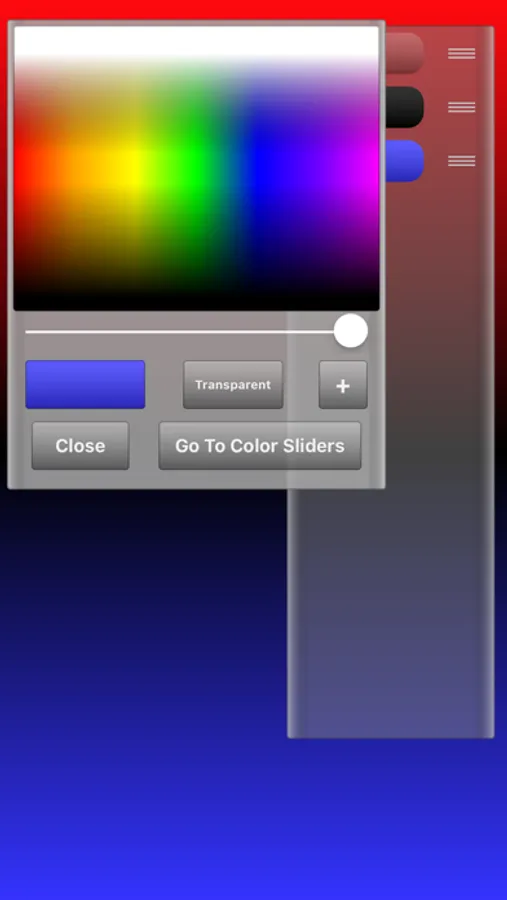Tap the blue current color preview swatch
This screenshot has height=900, width=507.
pos(85,385)
